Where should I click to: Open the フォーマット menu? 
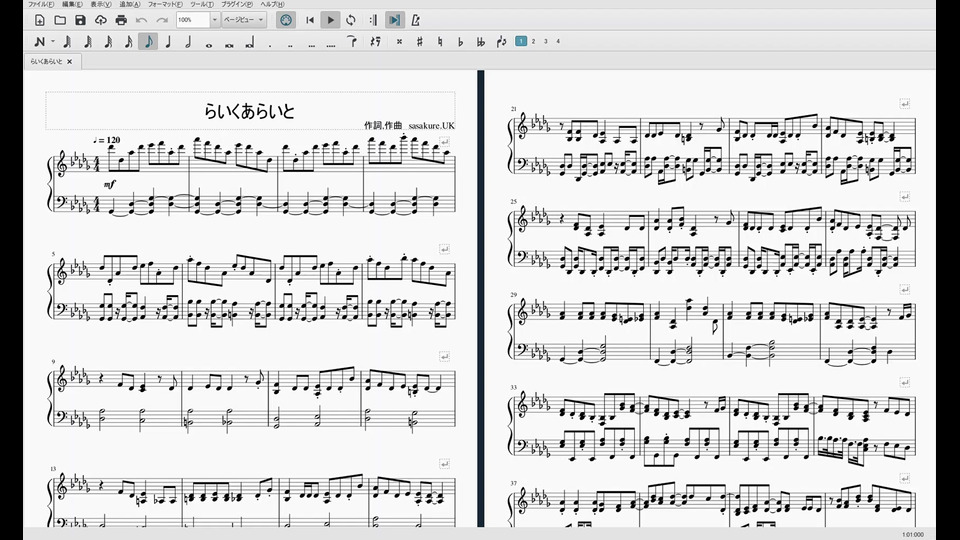click(x=165, y=4)
